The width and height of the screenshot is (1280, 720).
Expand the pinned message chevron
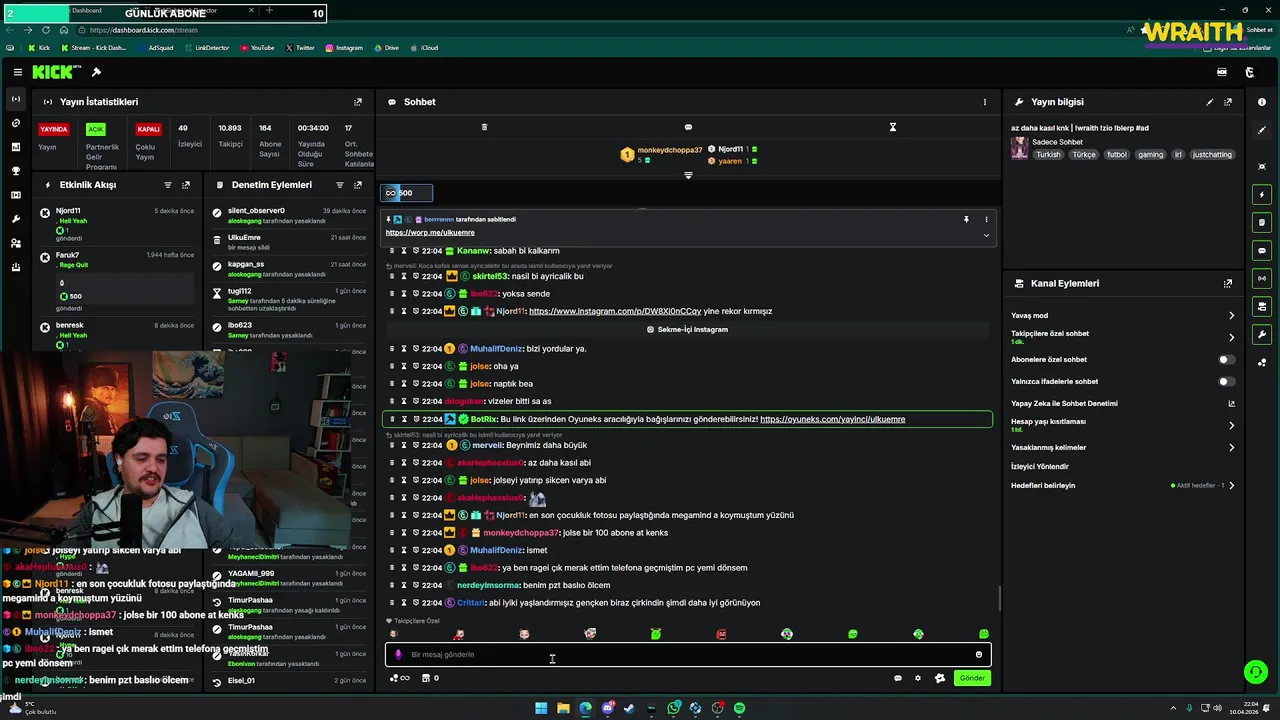click(986, 236)
